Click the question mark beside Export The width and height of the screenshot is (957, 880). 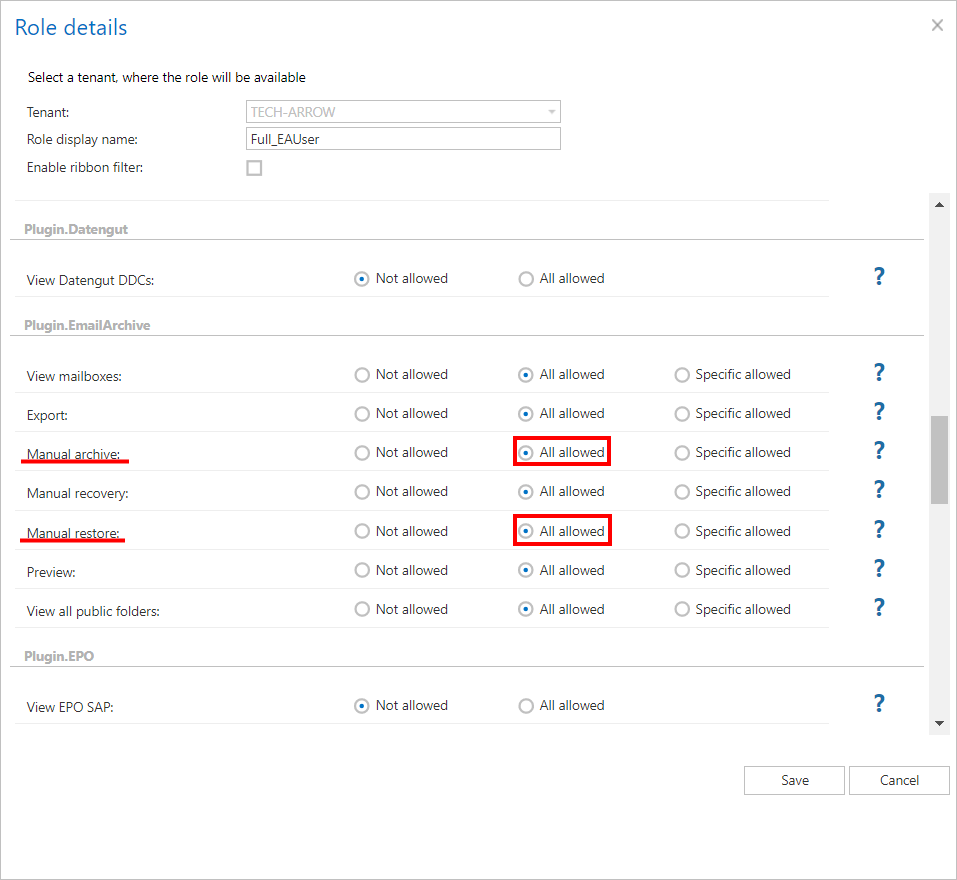pos(879,412)
